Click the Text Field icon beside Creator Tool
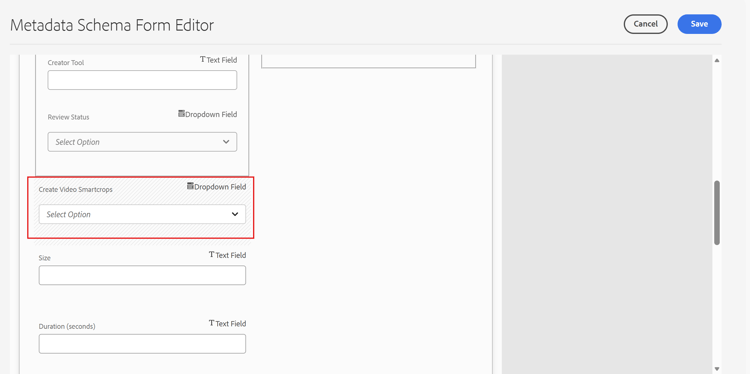Image resolution: width=750 pixels, height=374 pixels. point(202,60)
